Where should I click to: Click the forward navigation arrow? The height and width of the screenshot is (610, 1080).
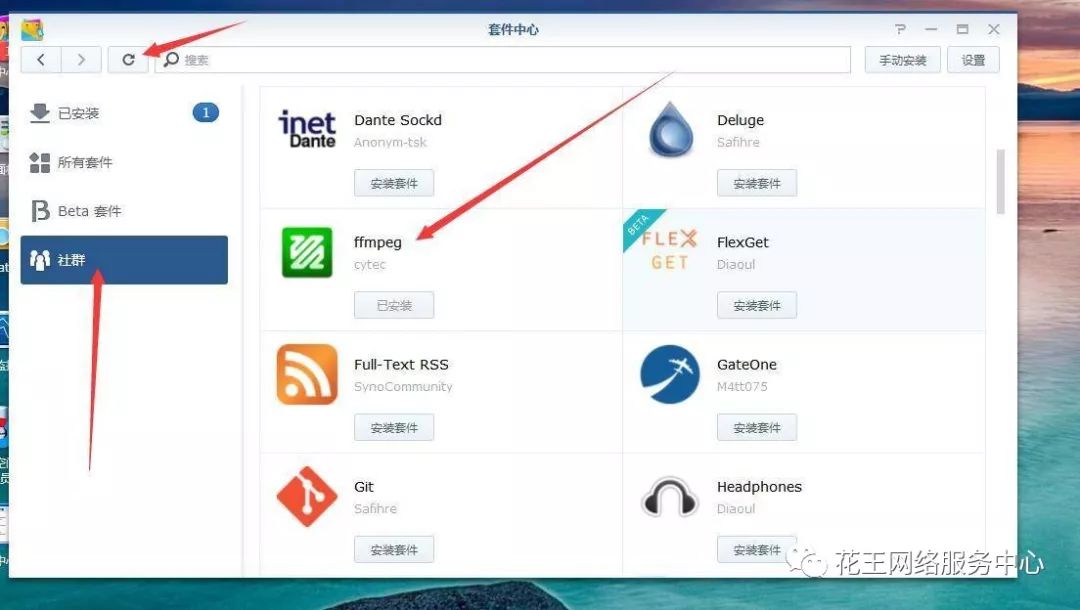pos(82,59)
